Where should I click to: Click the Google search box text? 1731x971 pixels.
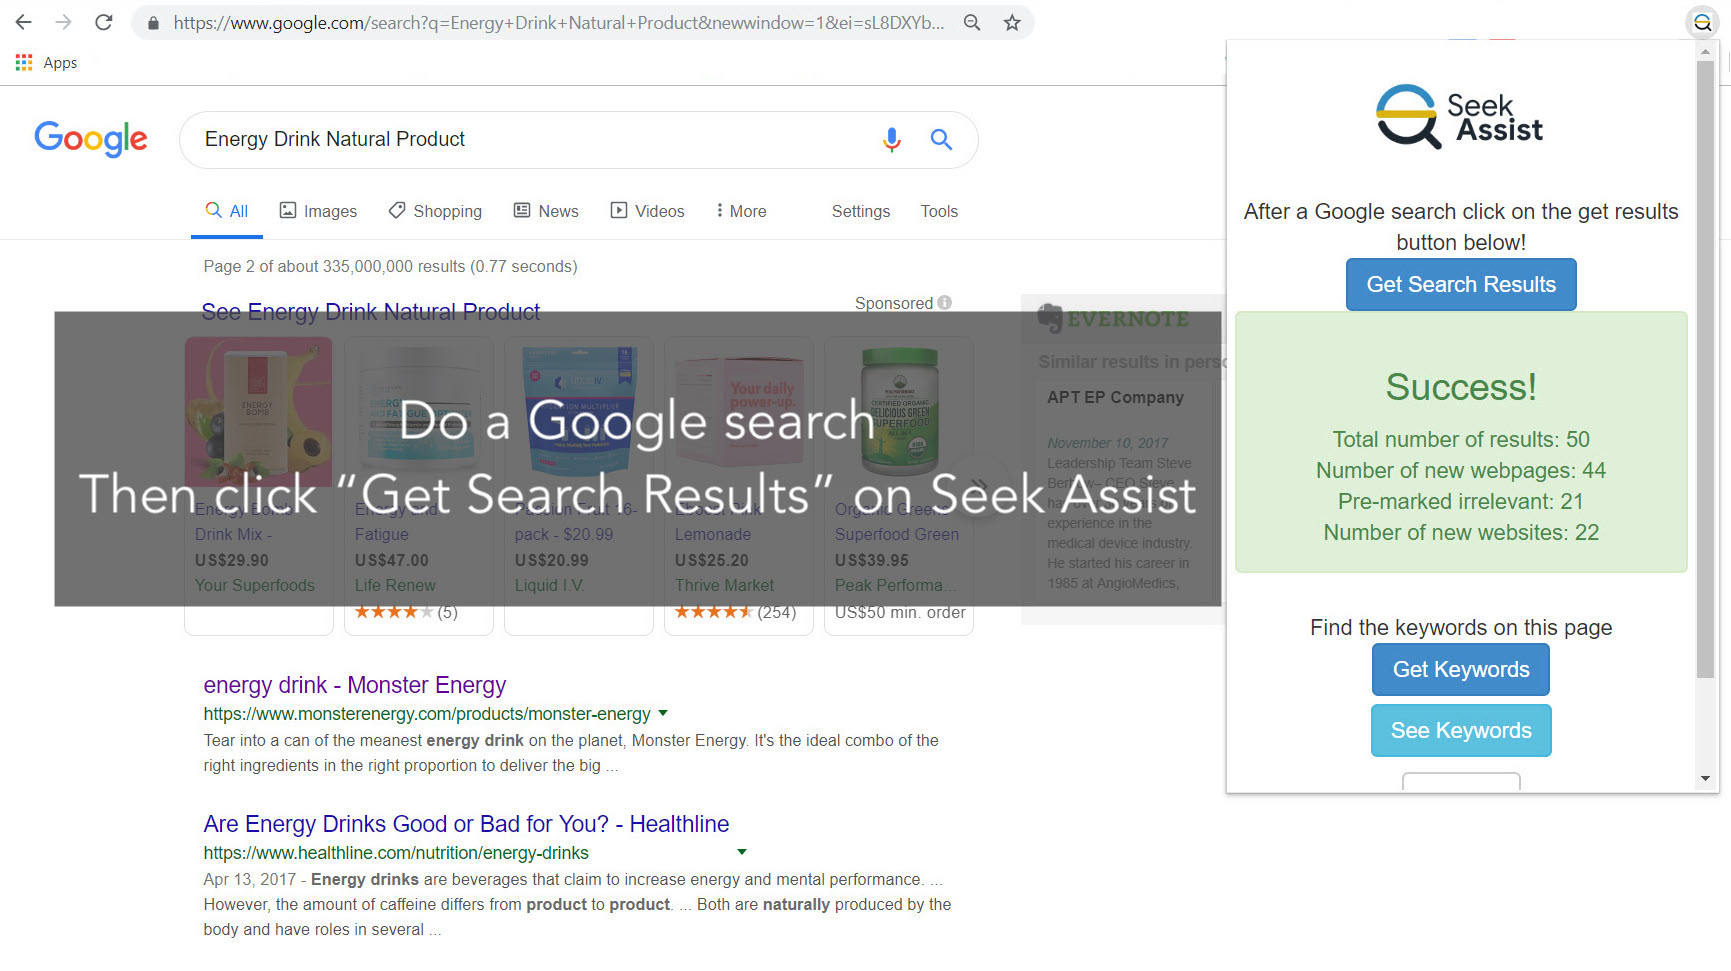[335, 139]
